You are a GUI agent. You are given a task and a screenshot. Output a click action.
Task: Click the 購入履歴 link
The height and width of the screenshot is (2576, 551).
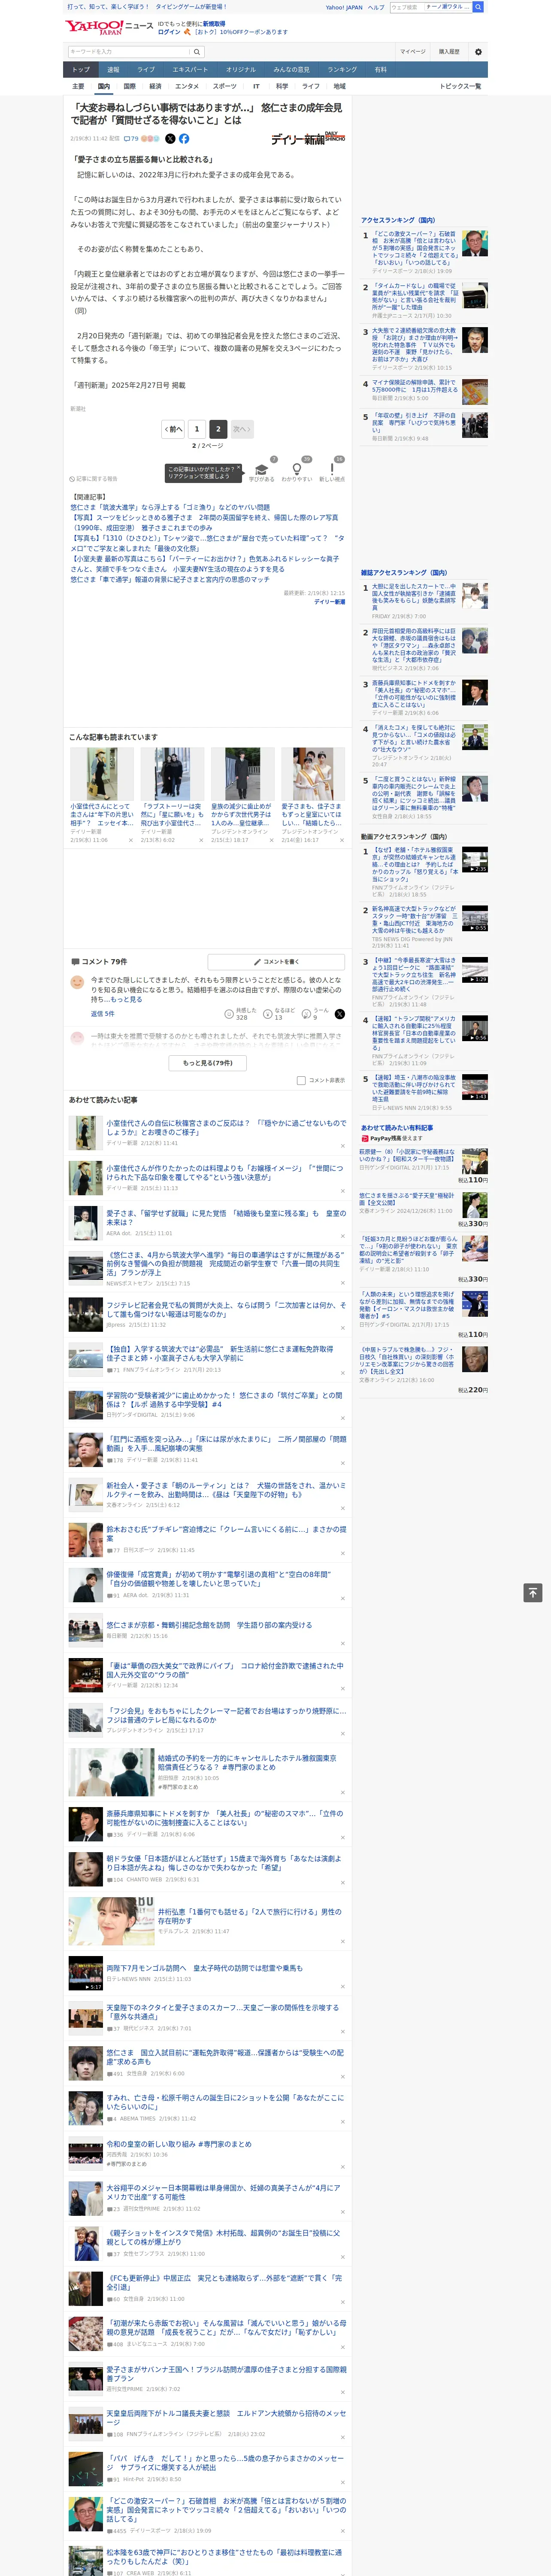click(x=449, y=51)
